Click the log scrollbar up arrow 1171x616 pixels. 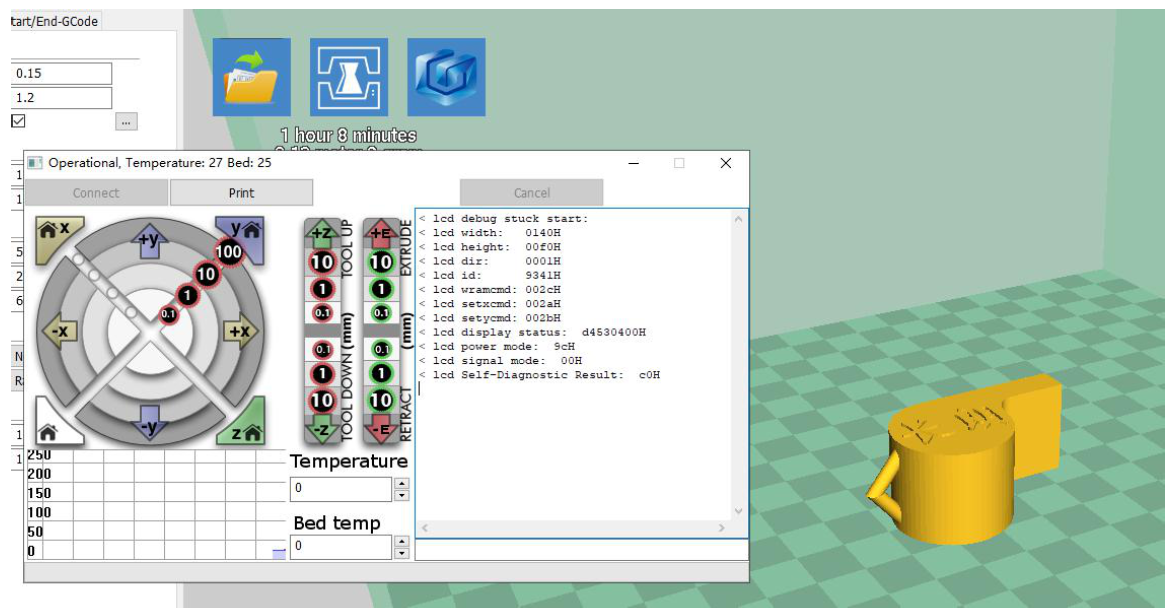click(739, 219)
